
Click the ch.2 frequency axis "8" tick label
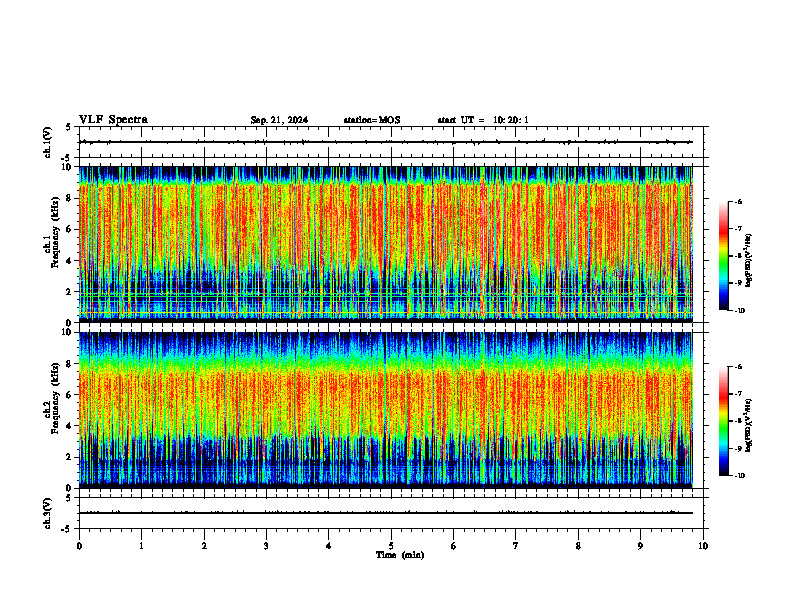click(x=70, y=364)
